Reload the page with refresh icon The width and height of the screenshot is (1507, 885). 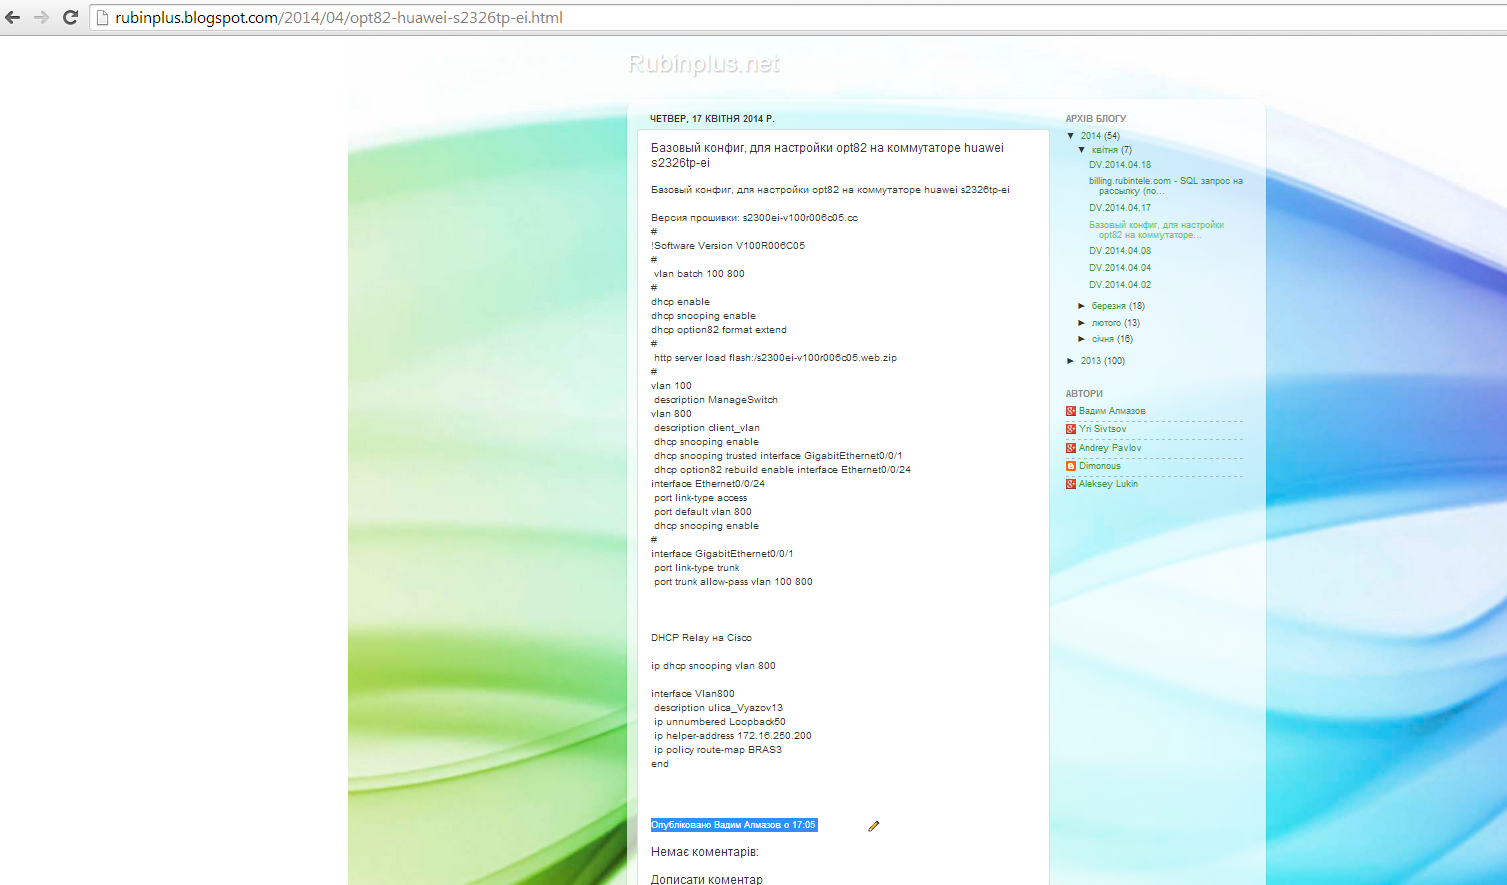pos(70,17)
